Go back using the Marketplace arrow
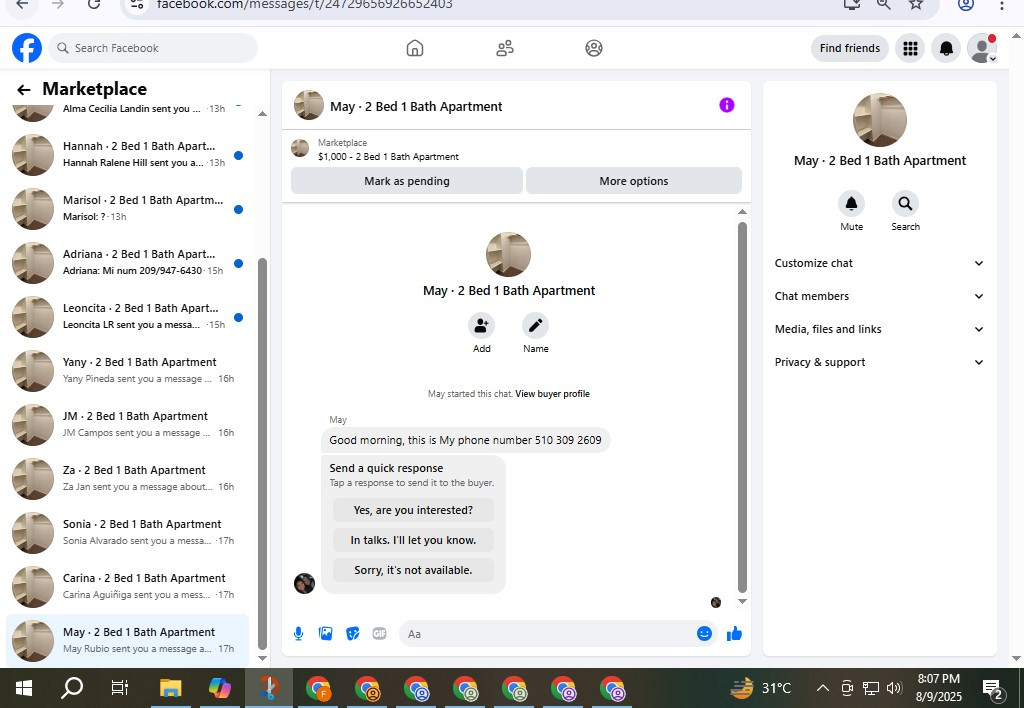 click(24, 89)
